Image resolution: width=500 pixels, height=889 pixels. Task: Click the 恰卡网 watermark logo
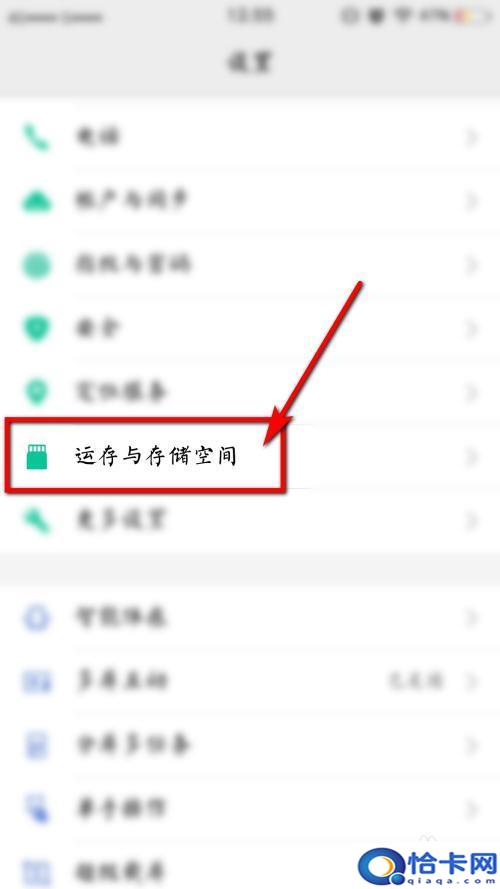tap(428, 866)
